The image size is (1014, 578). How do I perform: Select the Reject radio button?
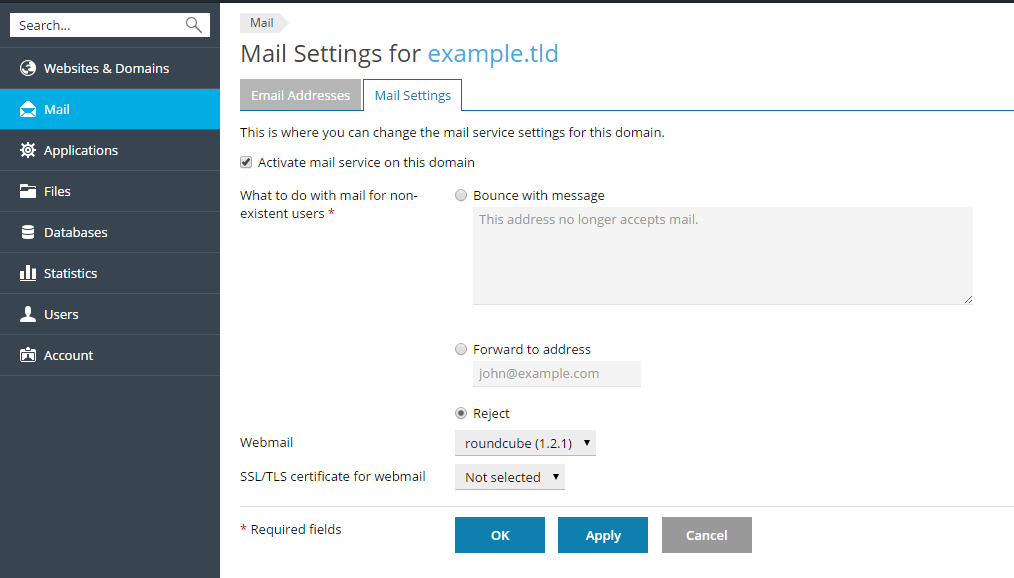461,413
